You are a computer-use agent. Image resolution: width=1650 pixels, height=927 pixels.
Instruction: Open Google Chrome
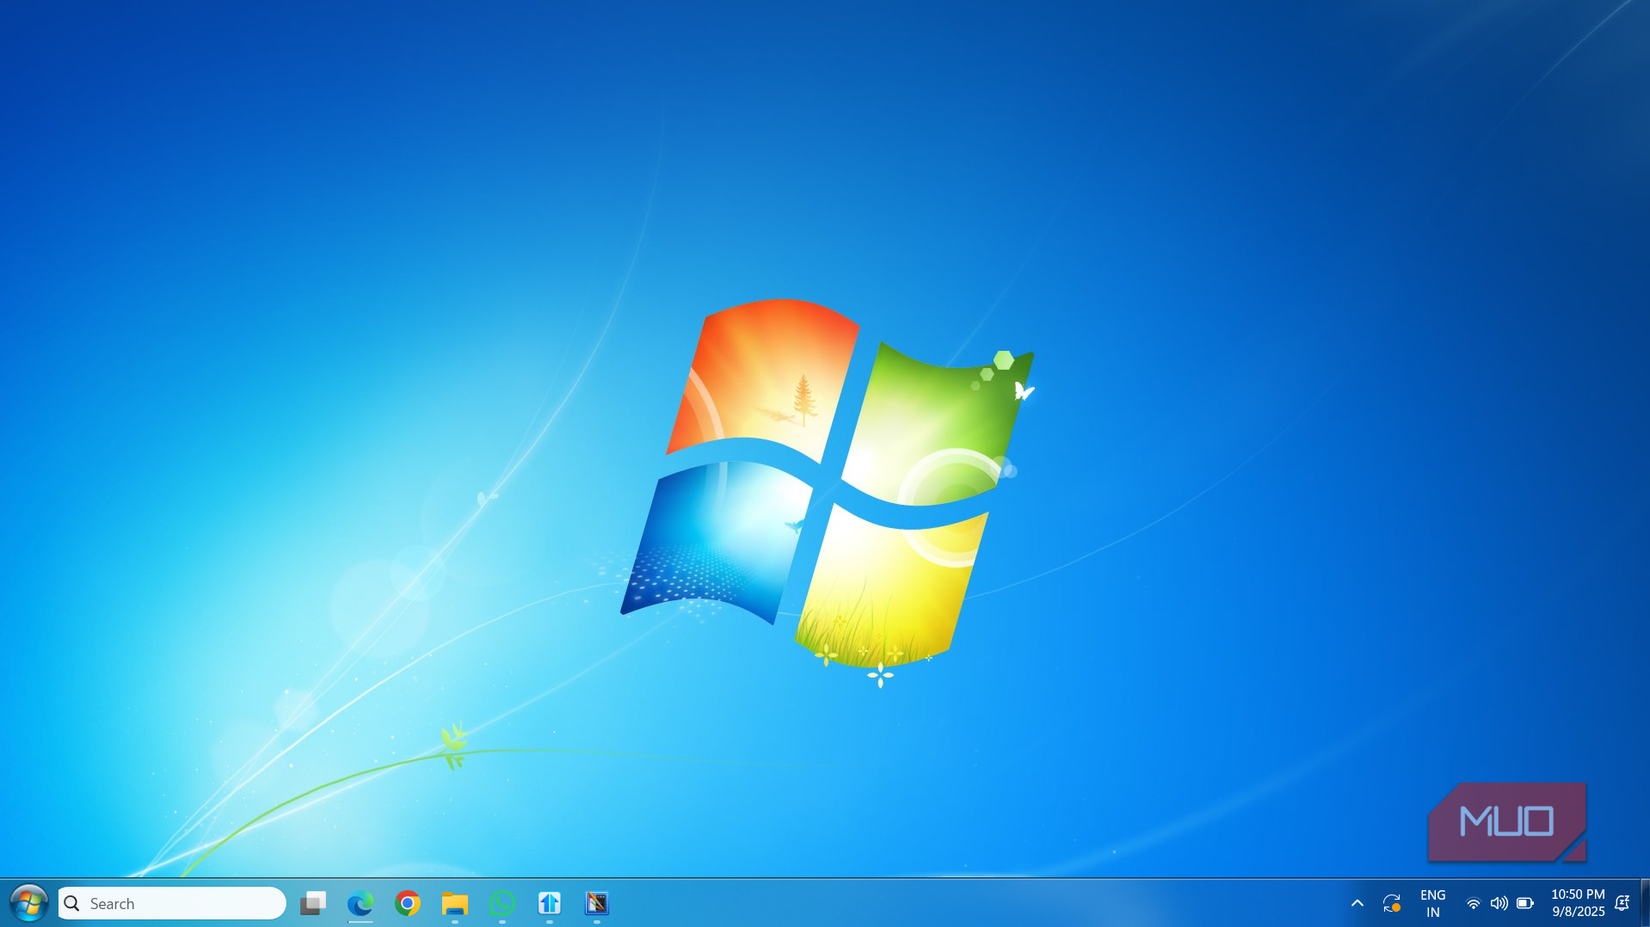[407, 903]
